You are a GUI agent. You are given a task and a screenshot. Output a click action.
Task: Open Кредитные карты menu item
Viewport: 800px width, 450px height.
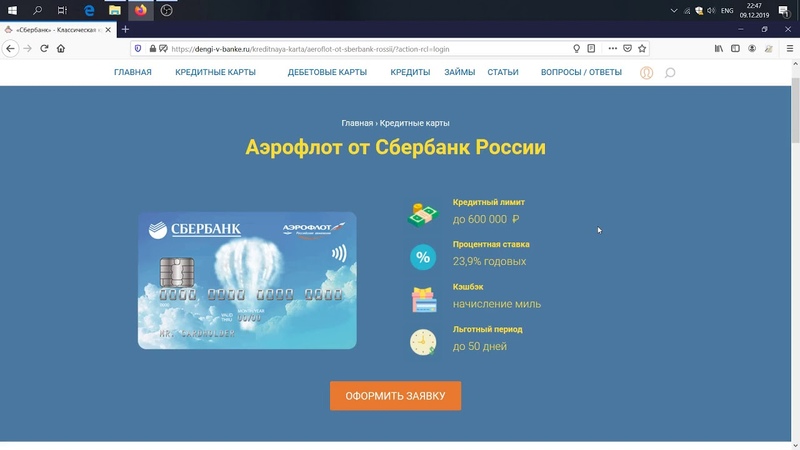(x=215, y=72)
